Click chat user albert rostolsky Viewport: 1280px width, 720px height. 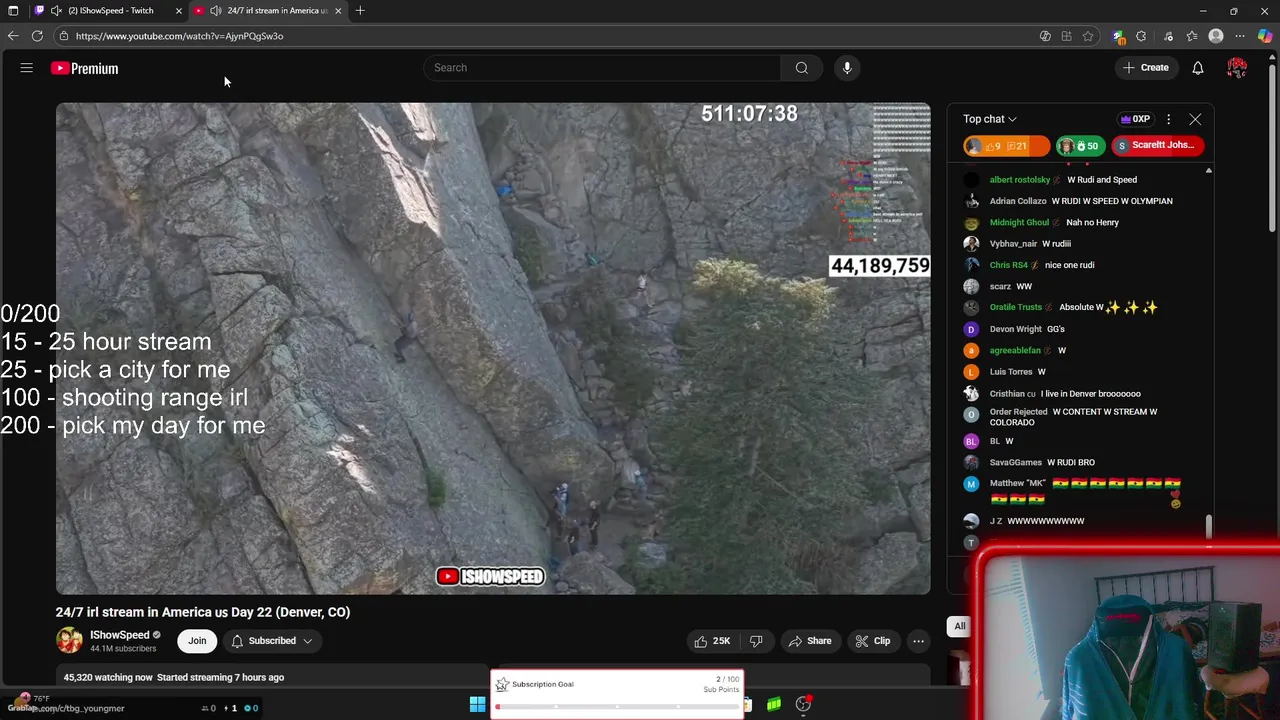point(1019,180)
